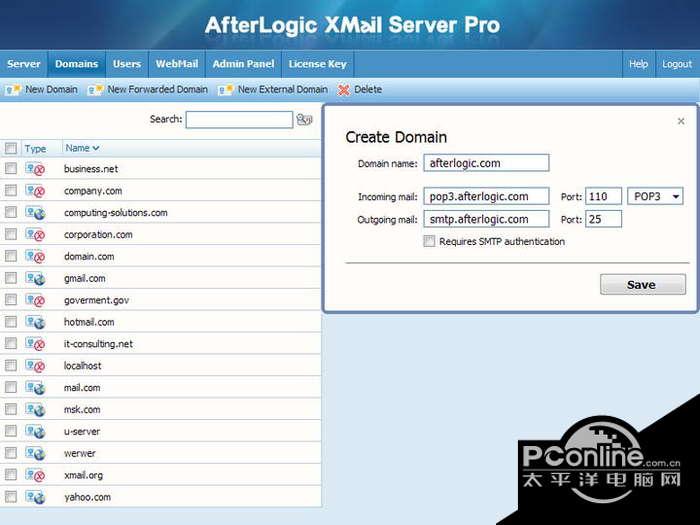Click the Type column header

point(35,149)
